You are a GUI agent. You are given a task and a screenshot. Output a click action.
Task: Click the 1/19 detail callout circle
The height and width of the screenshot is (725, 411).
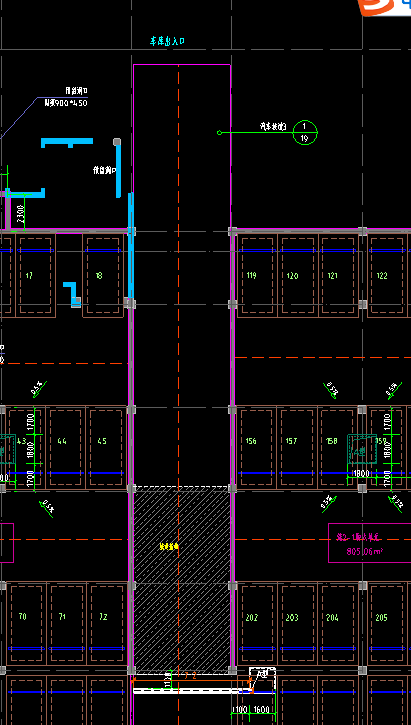coord(305,132)
